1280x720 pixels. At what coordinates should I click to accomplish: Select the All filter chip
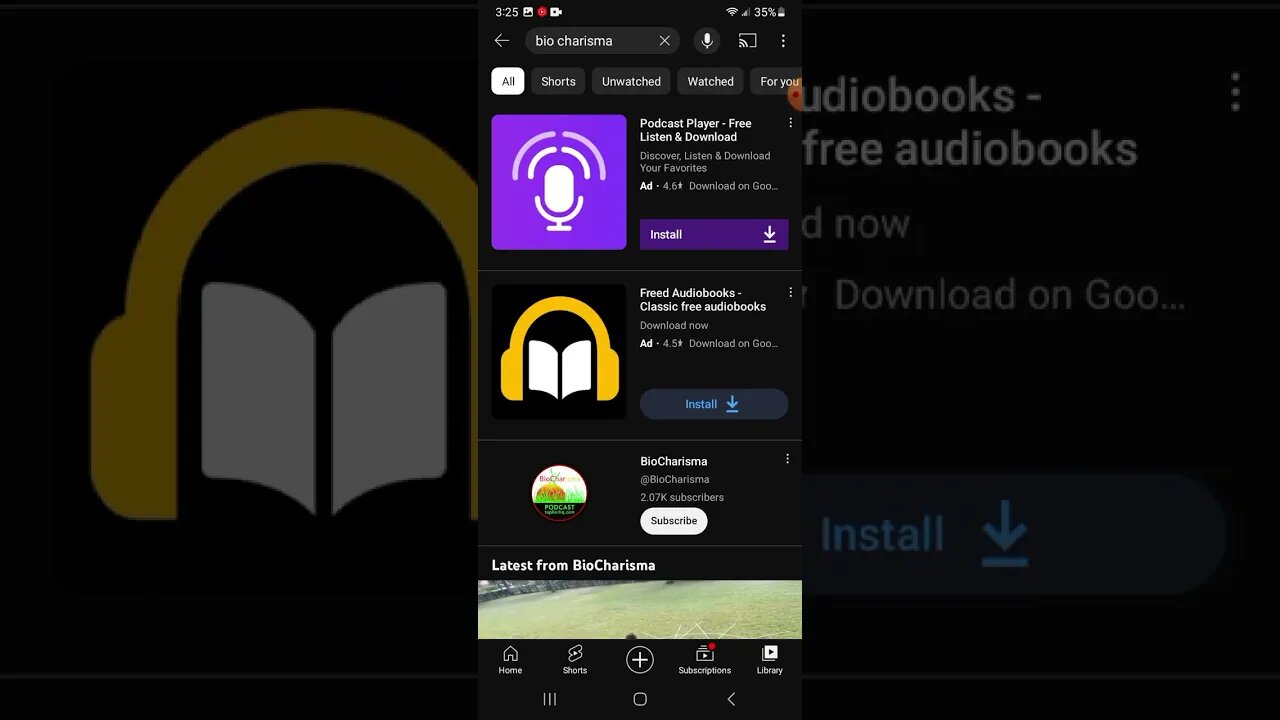pyautogui.click(x=508, y=81)
